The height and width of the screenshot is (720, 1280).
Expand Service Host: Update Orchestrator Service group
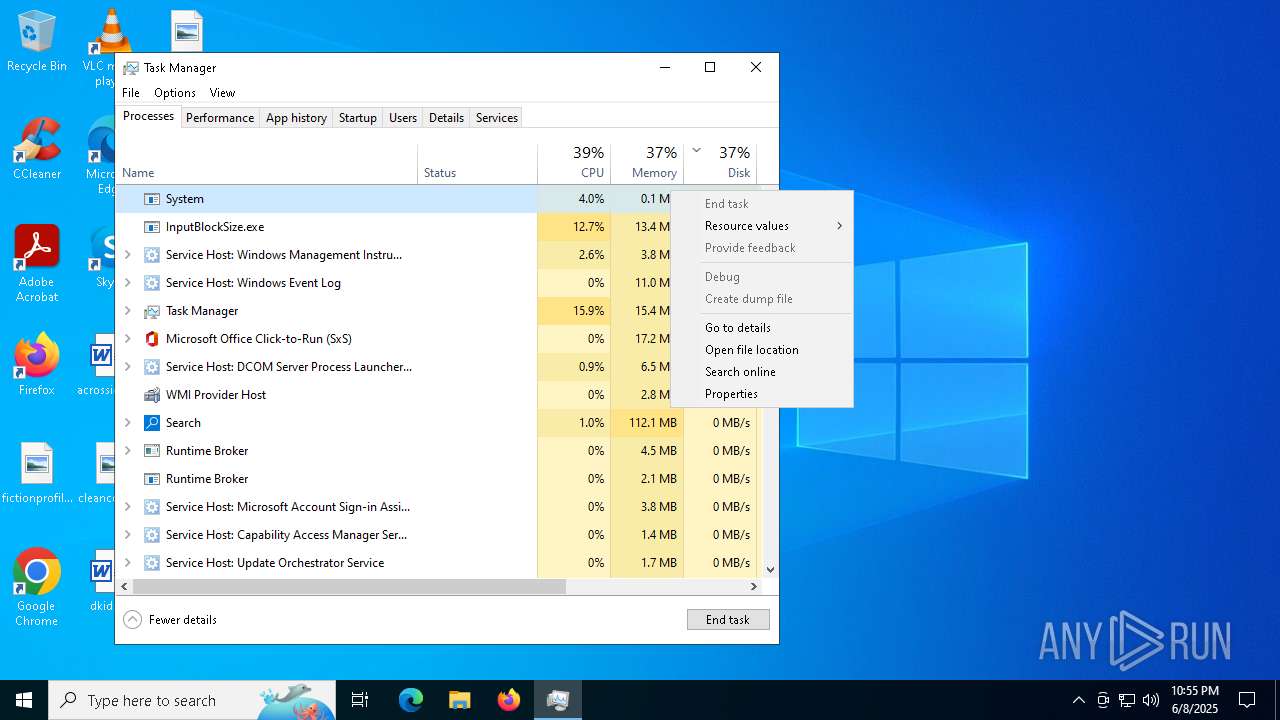click(x=127, y=563)
